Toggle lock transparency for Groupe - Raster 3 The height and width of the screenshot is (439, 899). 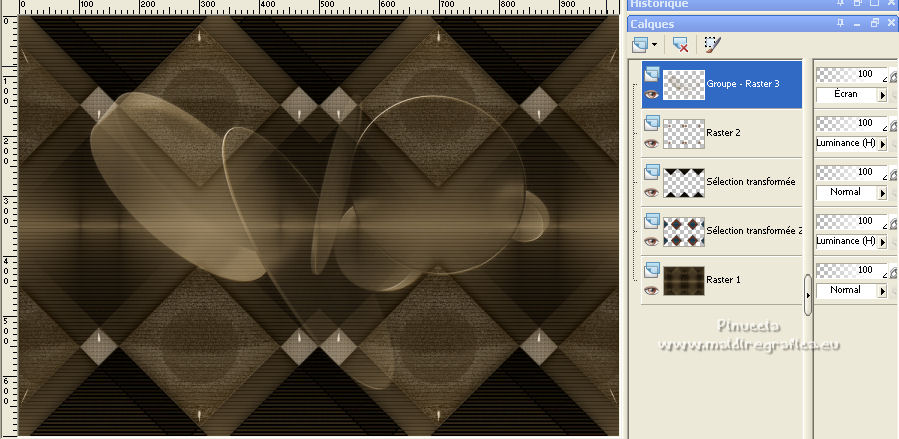coord(893,77)
